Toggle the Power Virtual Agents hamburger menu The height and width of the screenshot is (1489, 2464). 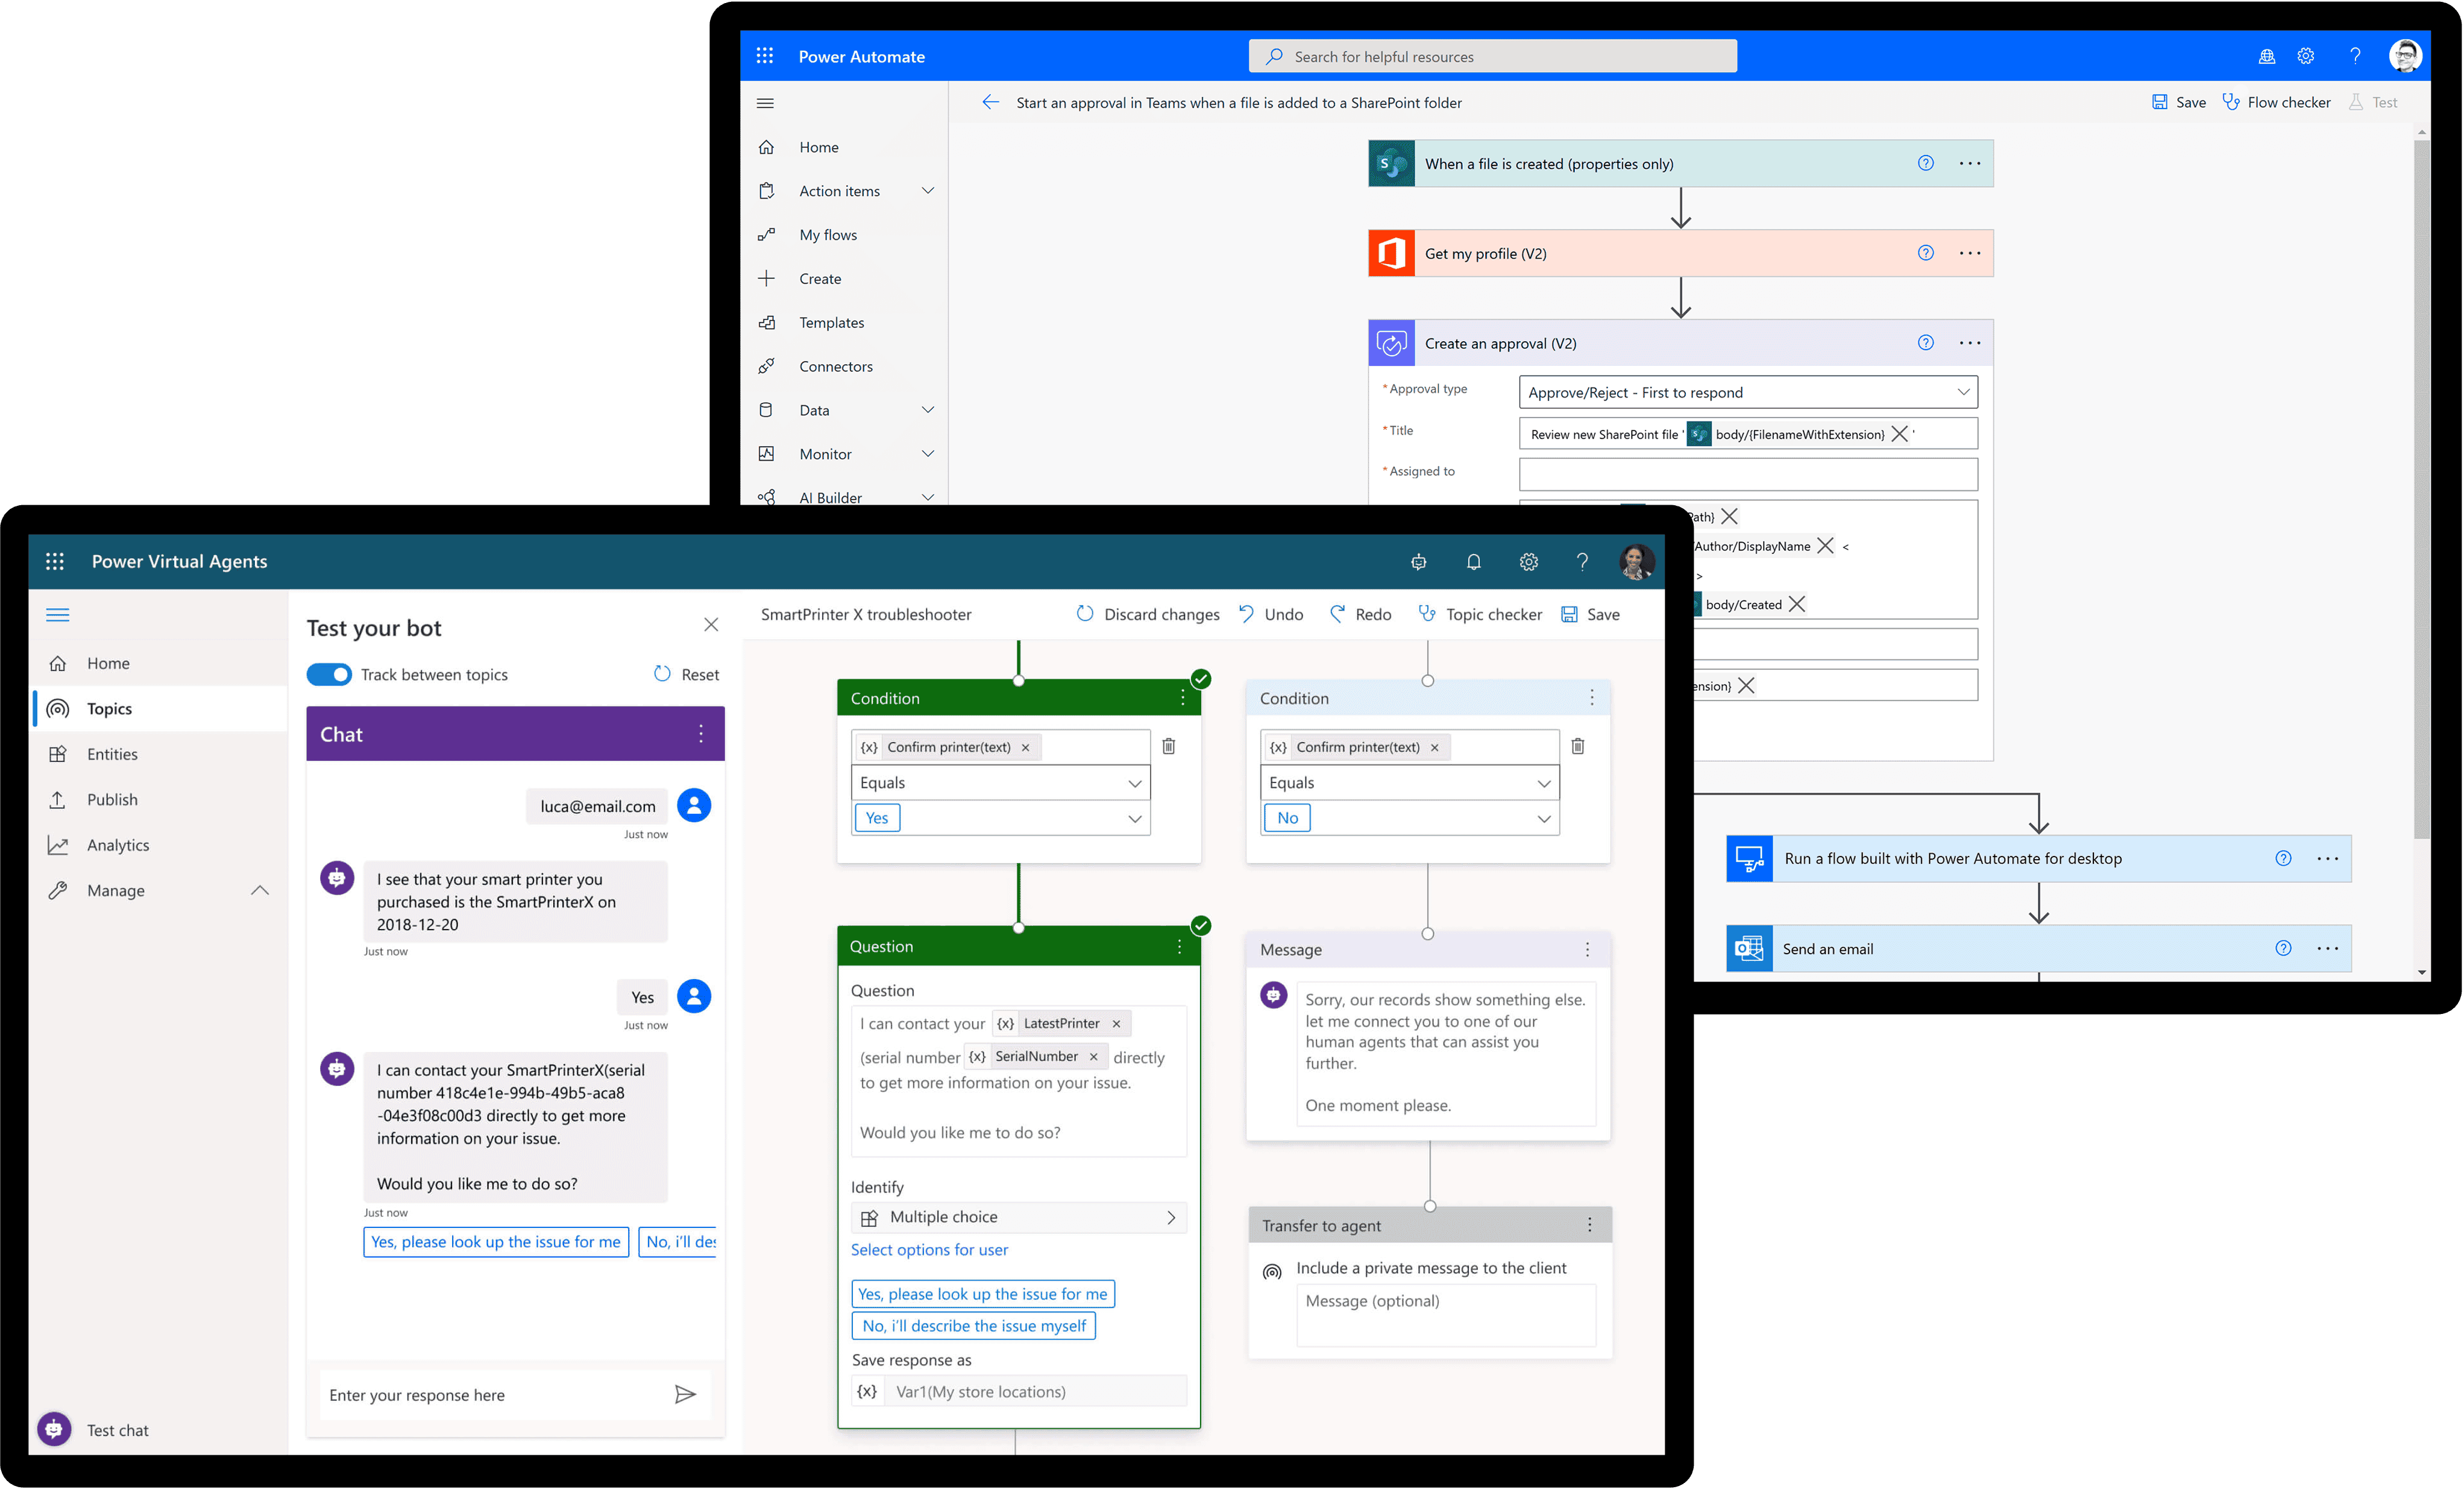click(x=58, y=615)
